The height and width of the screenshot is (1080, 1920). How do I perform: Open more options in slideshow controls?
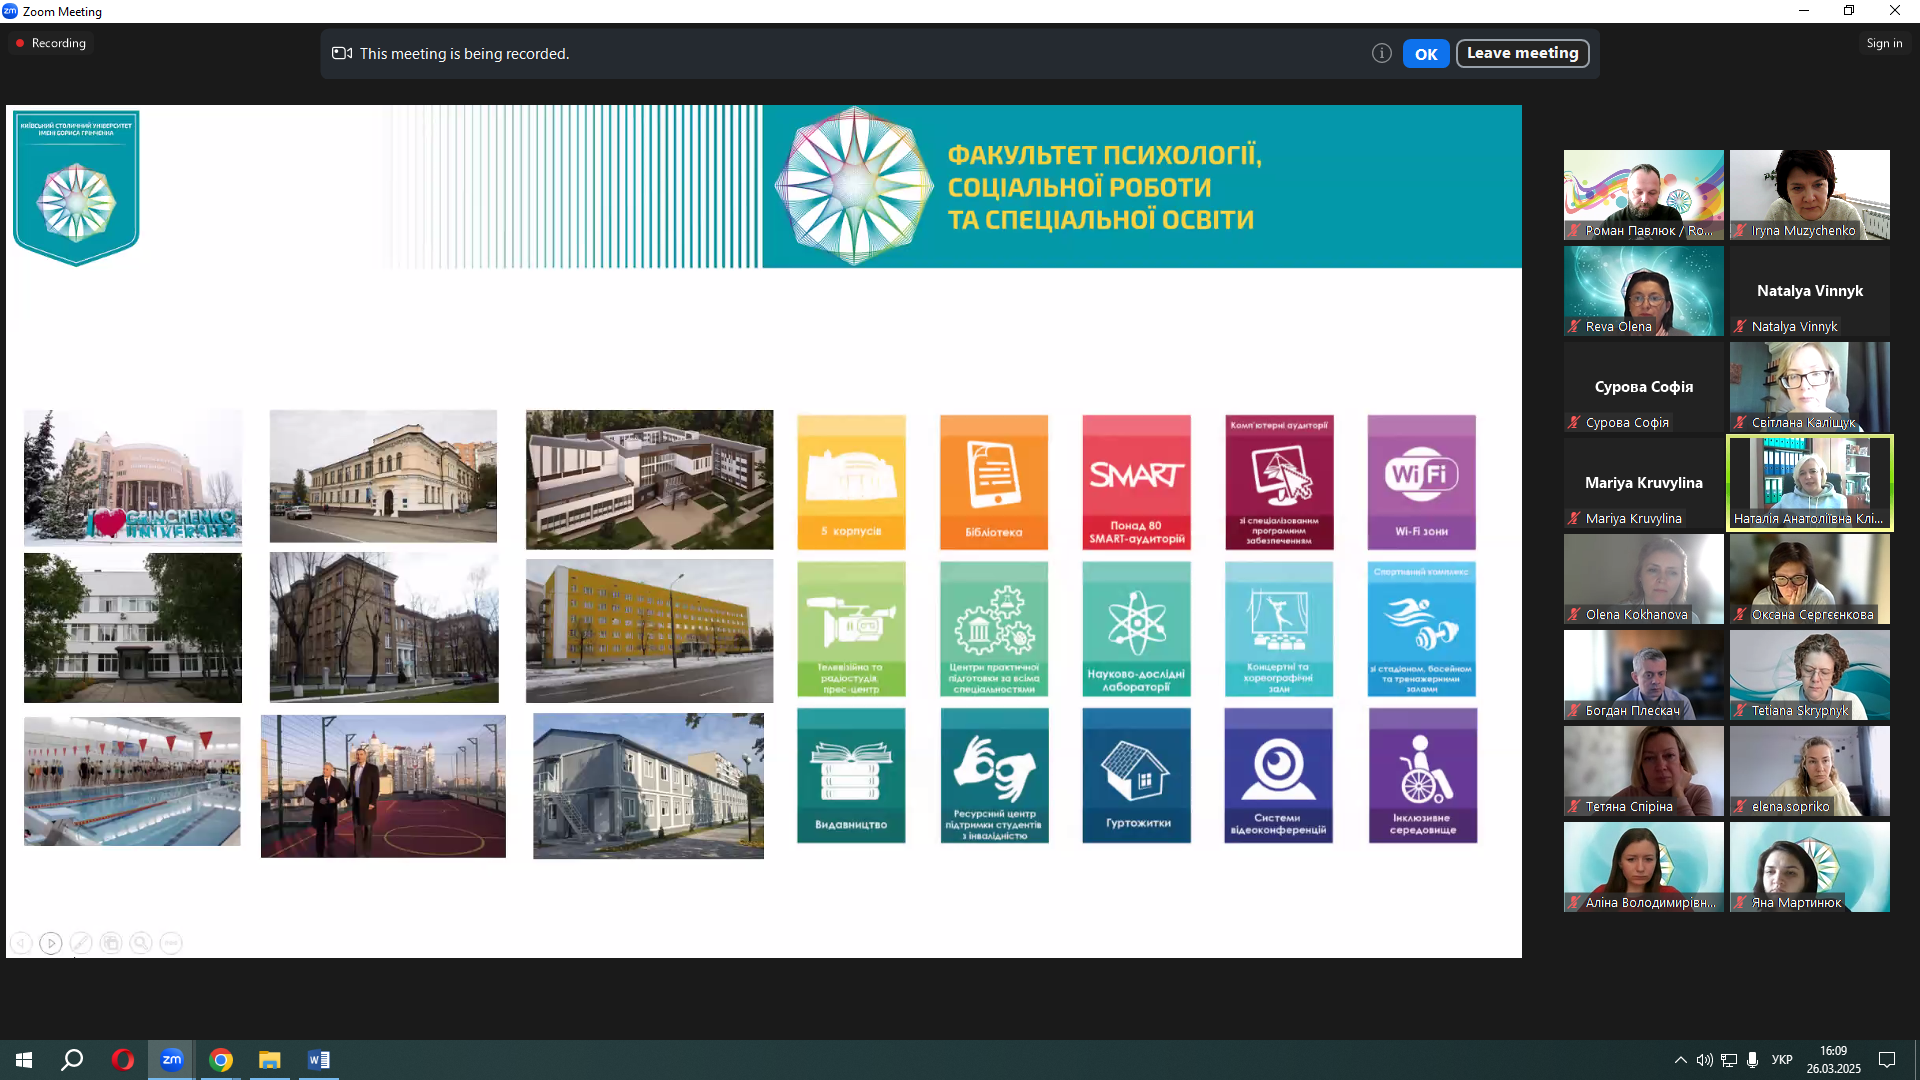point(171,943)
